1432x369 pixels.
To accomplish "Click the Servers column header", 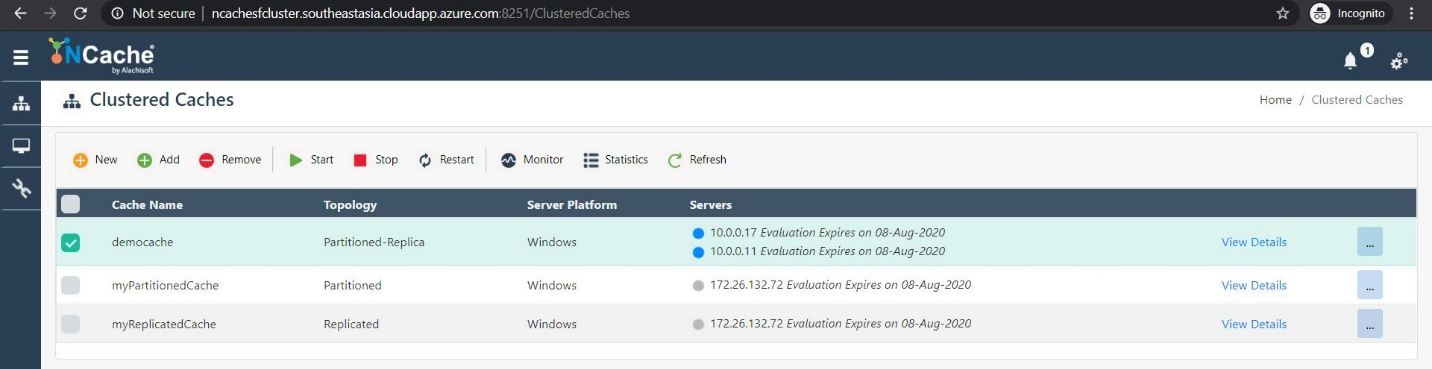I will (711, 205).
